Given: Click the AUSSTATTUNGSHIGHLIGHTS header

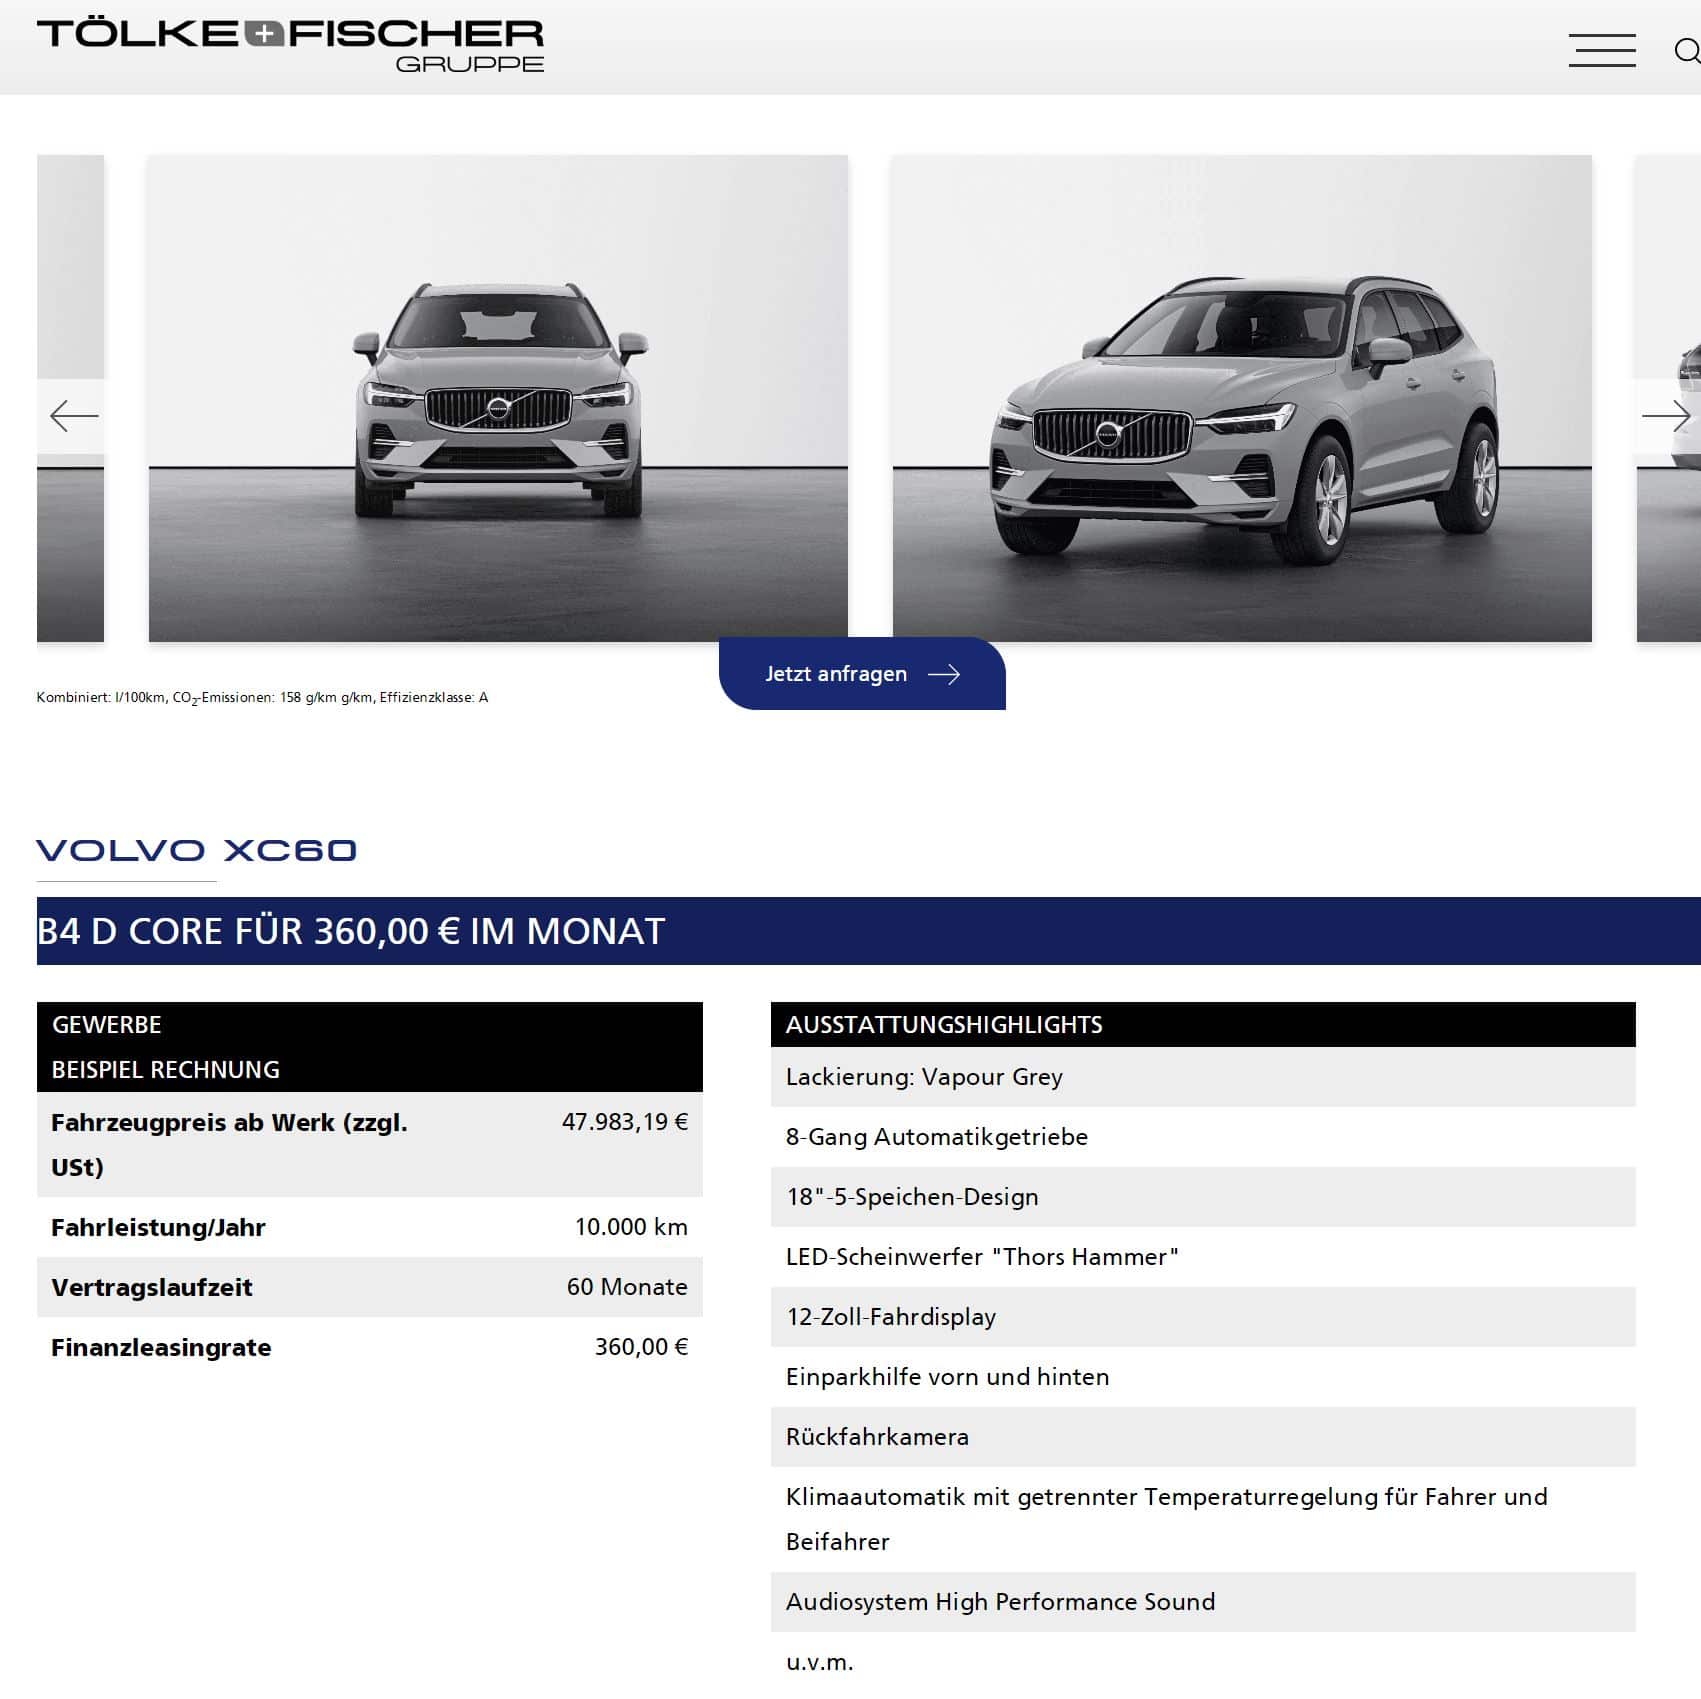Looking at the screenshot, I should pyautogui.click(x=1203, y=1025).
